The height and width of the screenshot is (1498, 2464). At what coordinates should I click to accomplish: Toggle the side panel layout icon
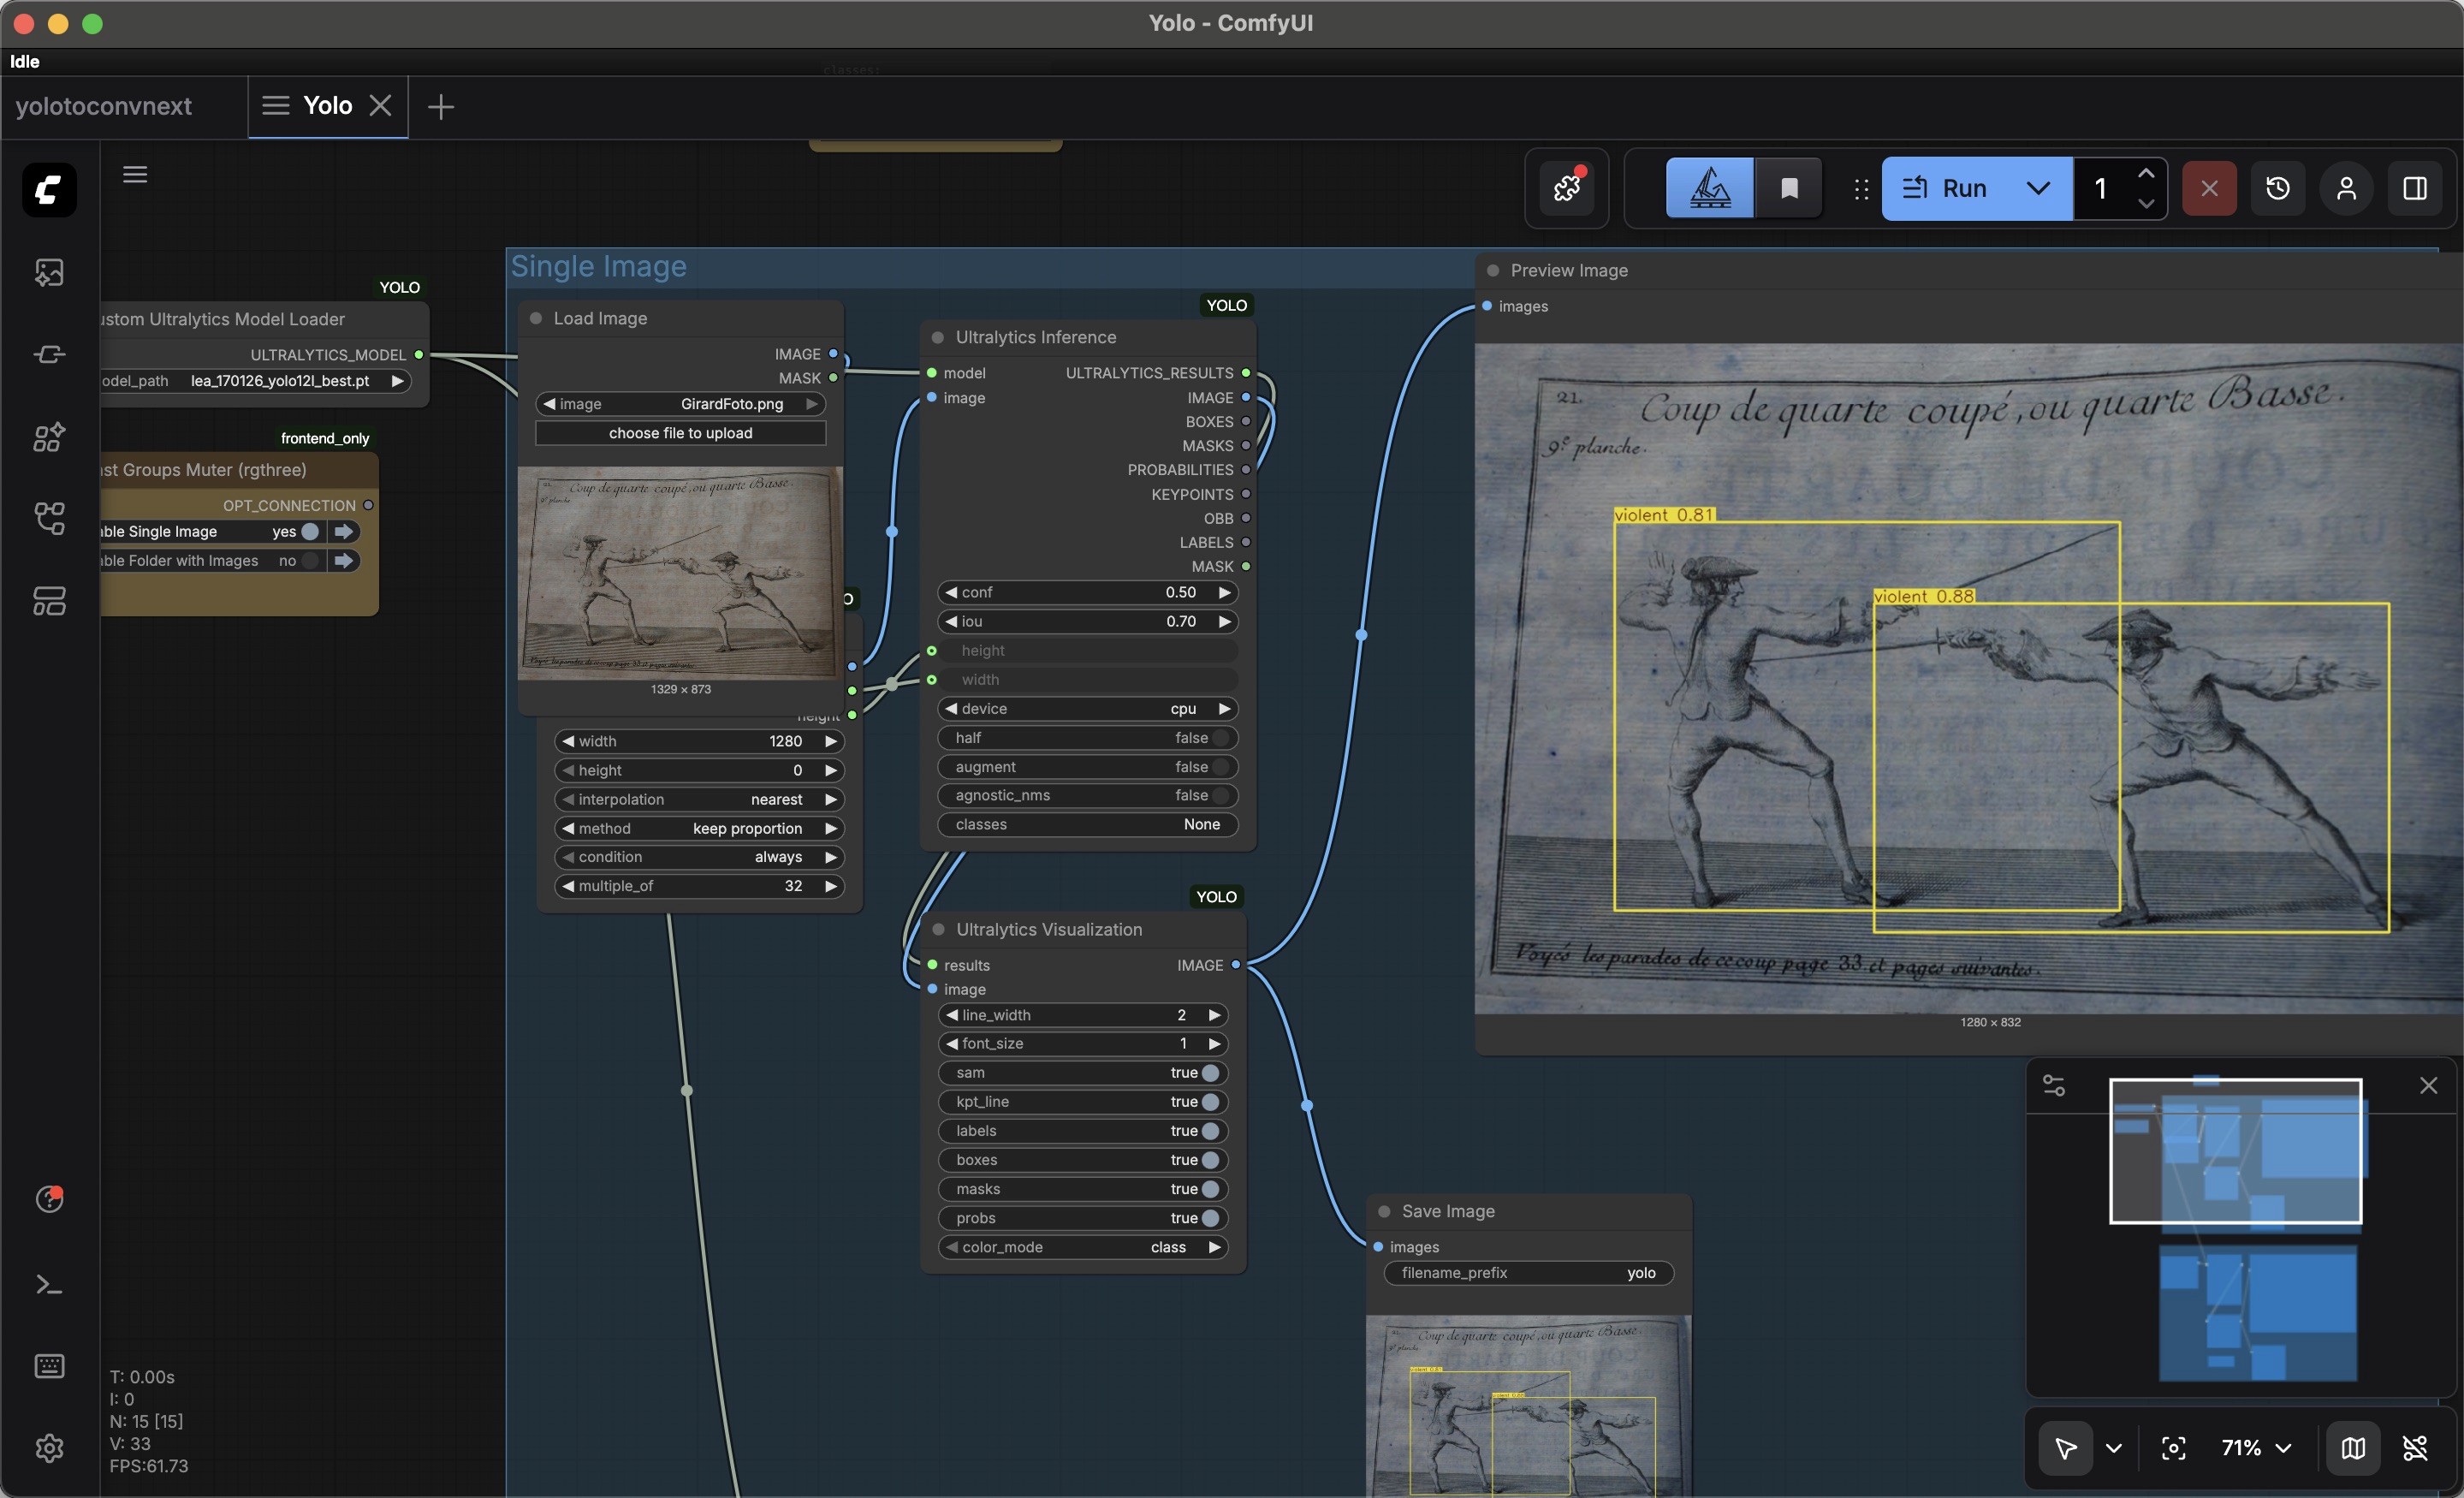[x=2414, y=188]
